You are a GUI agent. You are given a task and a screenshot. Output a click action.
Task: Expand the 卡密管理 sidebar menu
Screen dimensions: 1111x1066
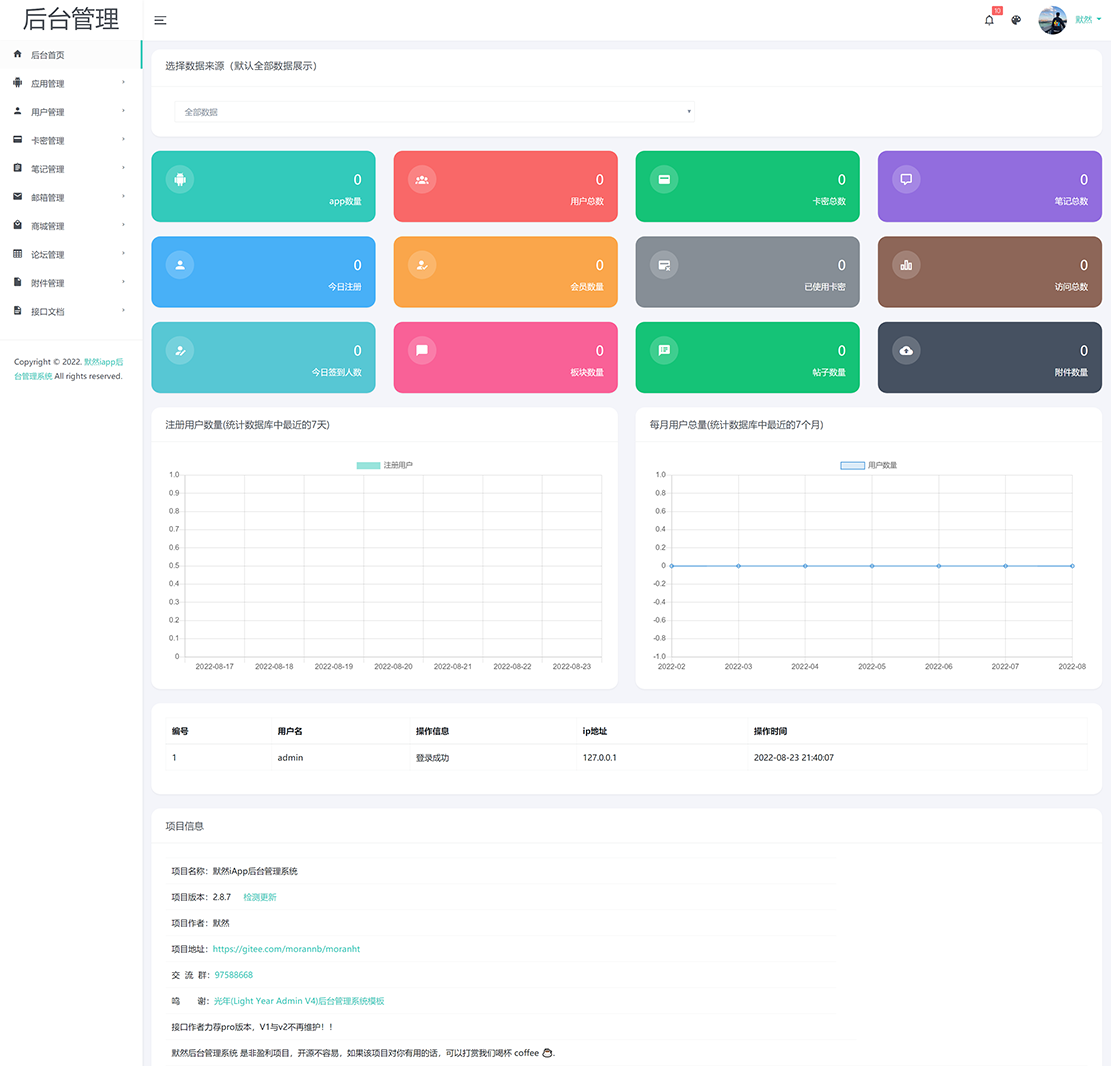(x=70, y=140)
